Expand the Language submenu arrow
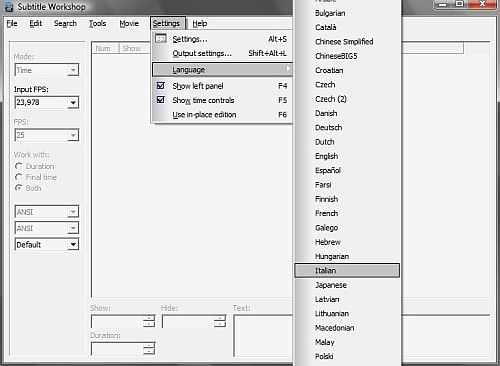The width and height of the screenshot is (500, 366). click(x=288, y=69)
